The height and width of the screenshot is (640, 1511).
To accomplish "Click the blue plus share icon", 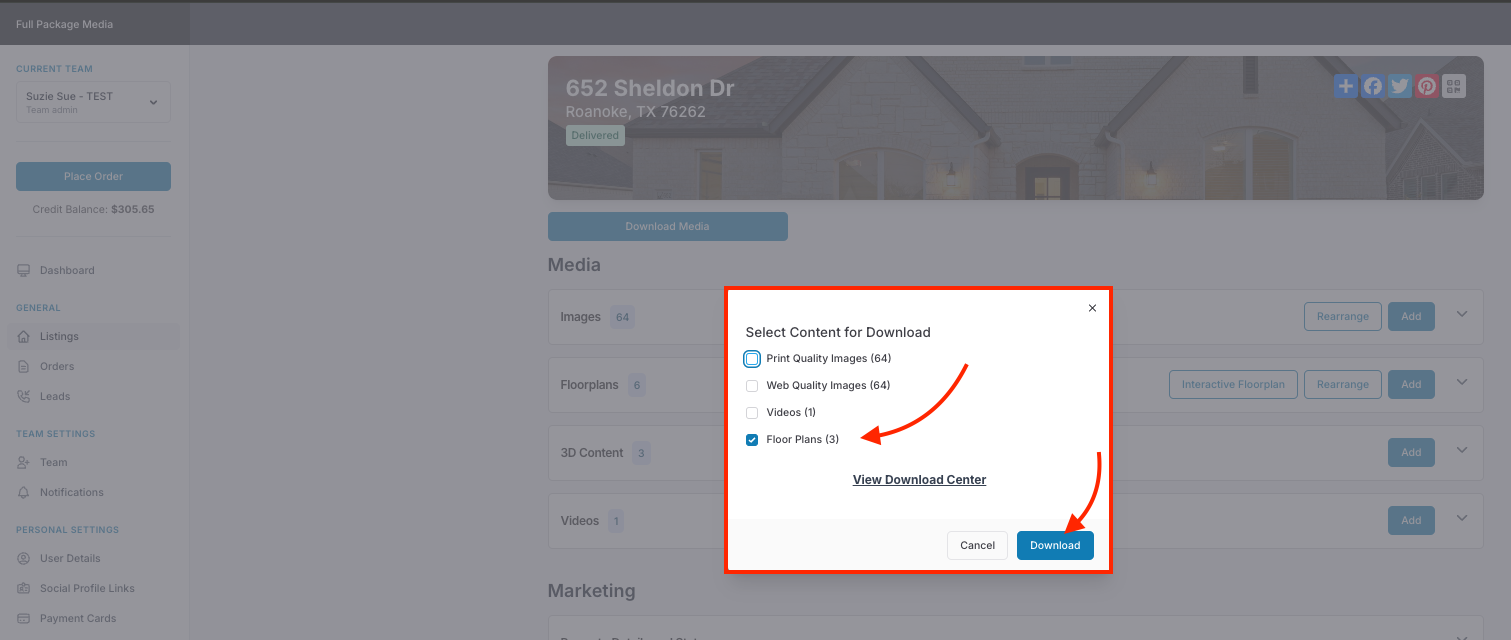I will point(1346,86).
